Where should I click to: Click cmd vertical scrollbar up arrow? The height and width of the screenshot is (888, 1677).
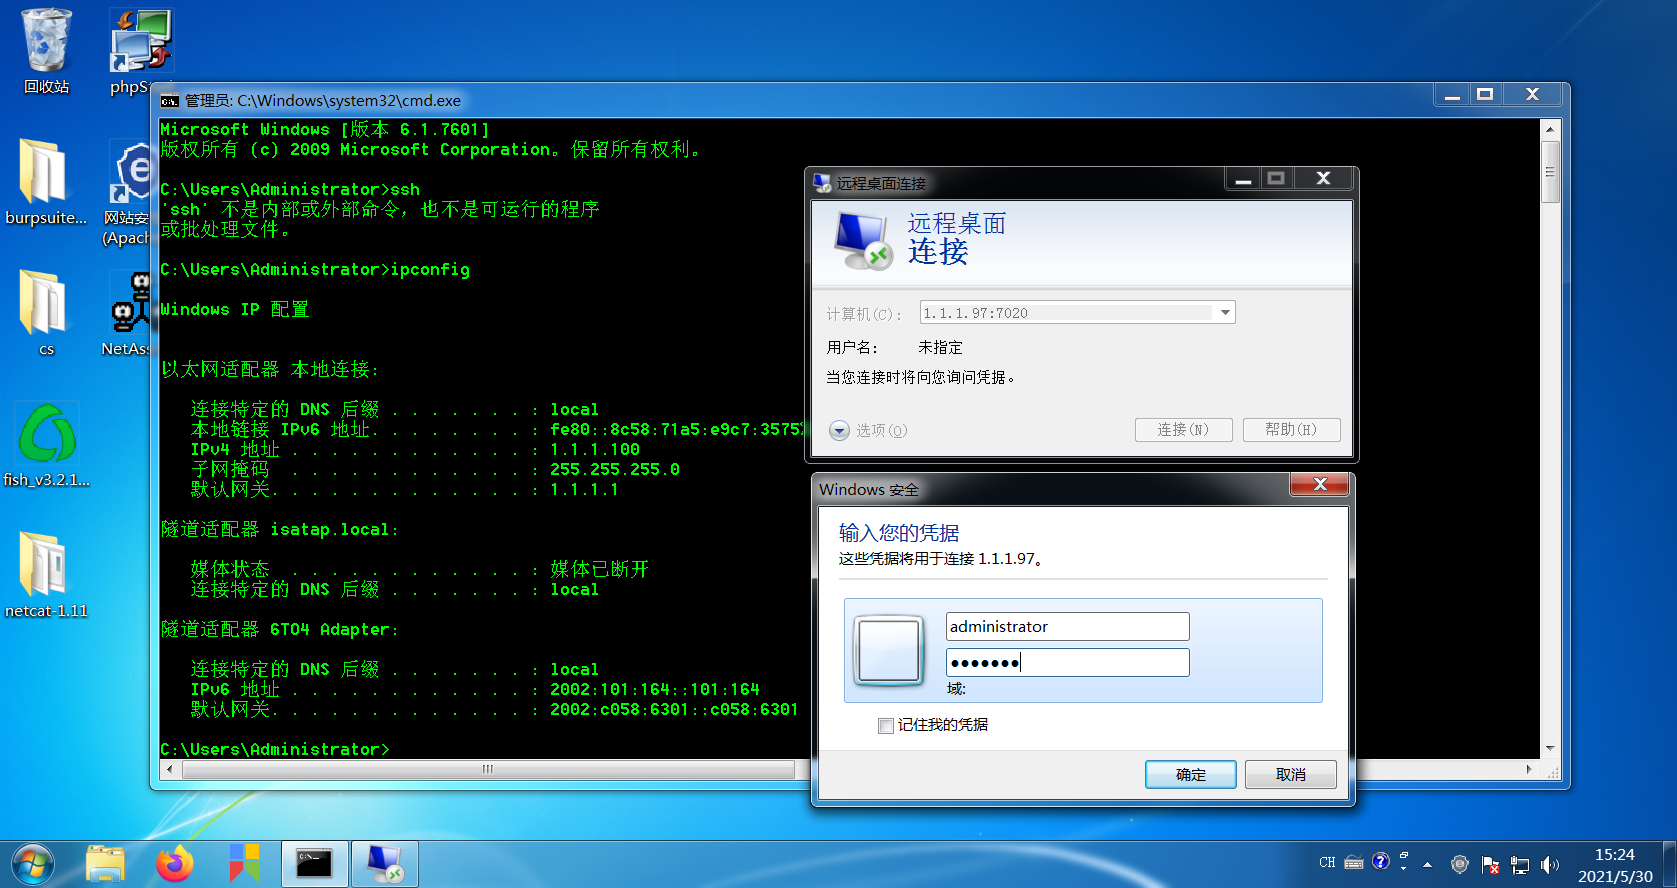point(1550,129)
